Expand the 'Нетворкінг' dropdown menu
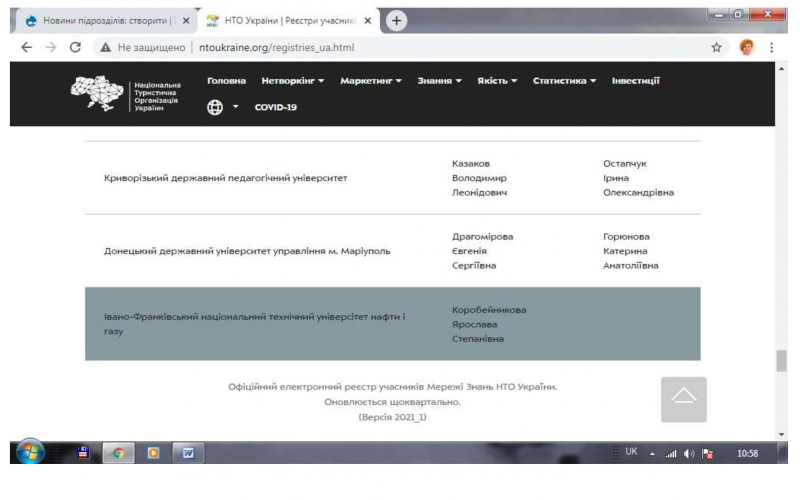The height and width of the screenshot is (500, 800). click(x=293, y=81)
